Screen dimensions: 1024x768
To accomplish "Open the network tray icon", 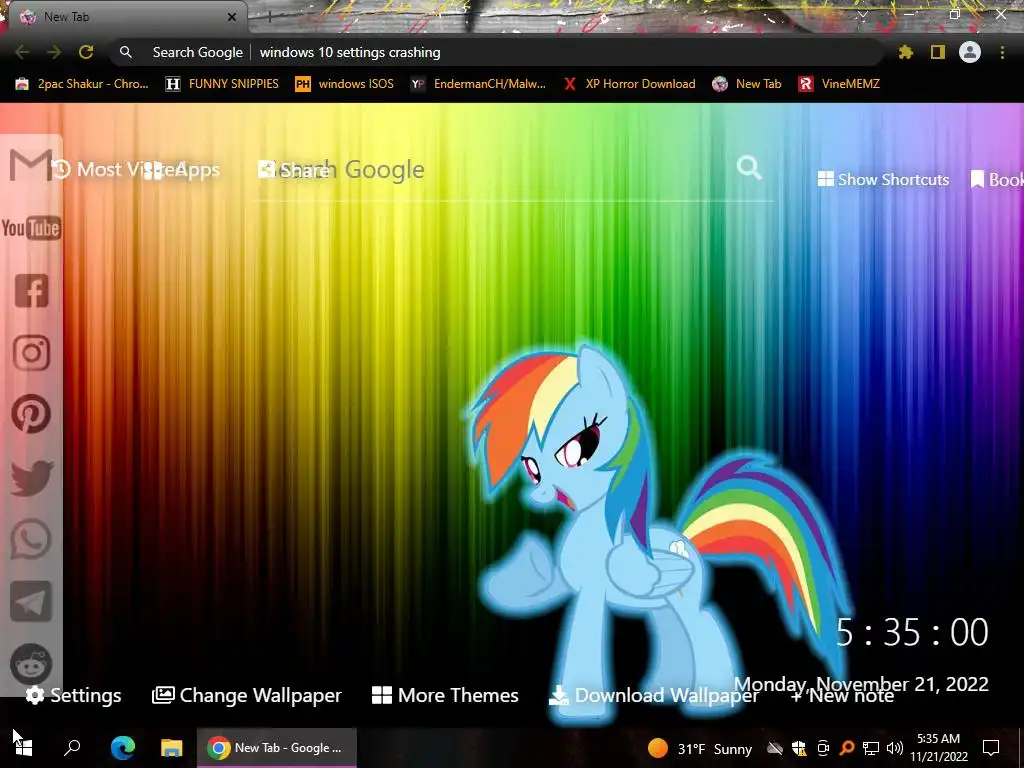I will tap(871, 748).
